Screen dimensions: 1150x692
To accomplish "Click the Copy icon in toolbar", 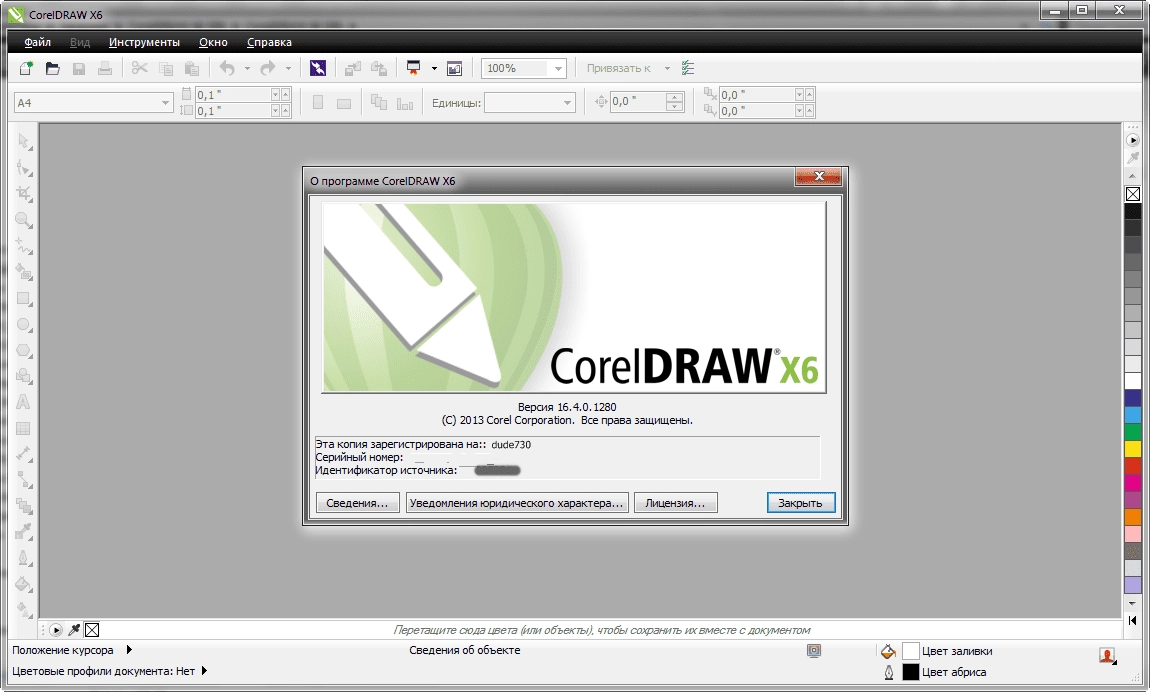I will [x=166, y=68].
